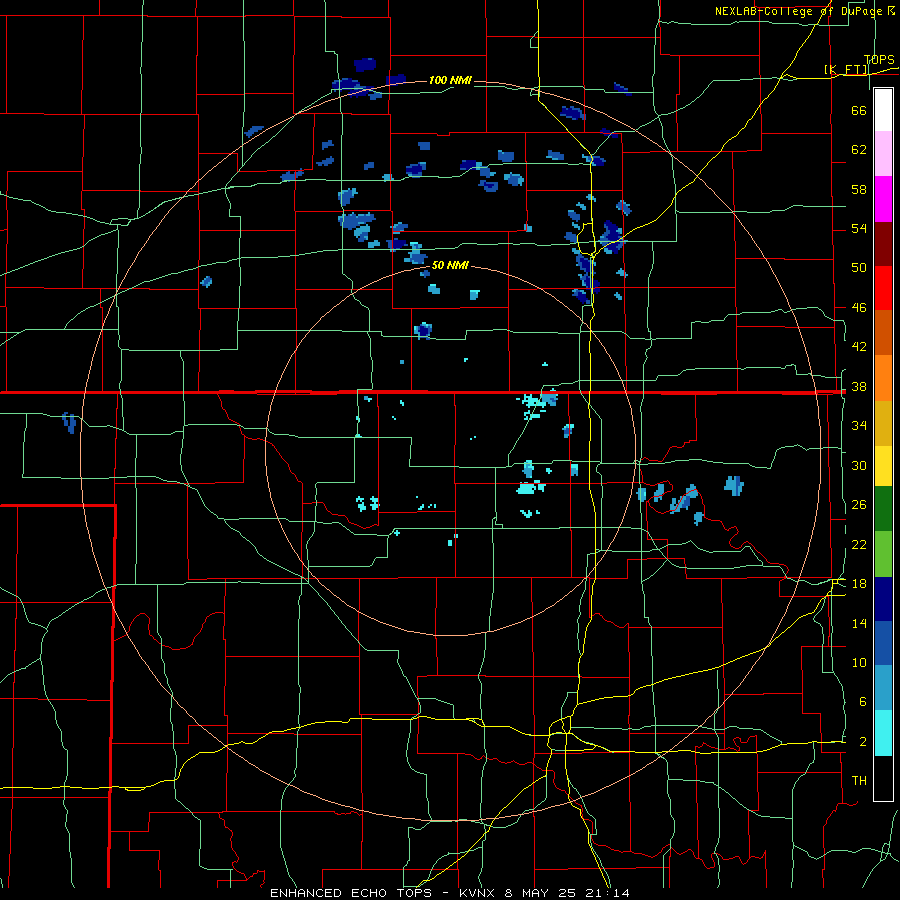Click the "K FT" units label
The height and width of the screenshot is (900, 900).
[846, 70]
